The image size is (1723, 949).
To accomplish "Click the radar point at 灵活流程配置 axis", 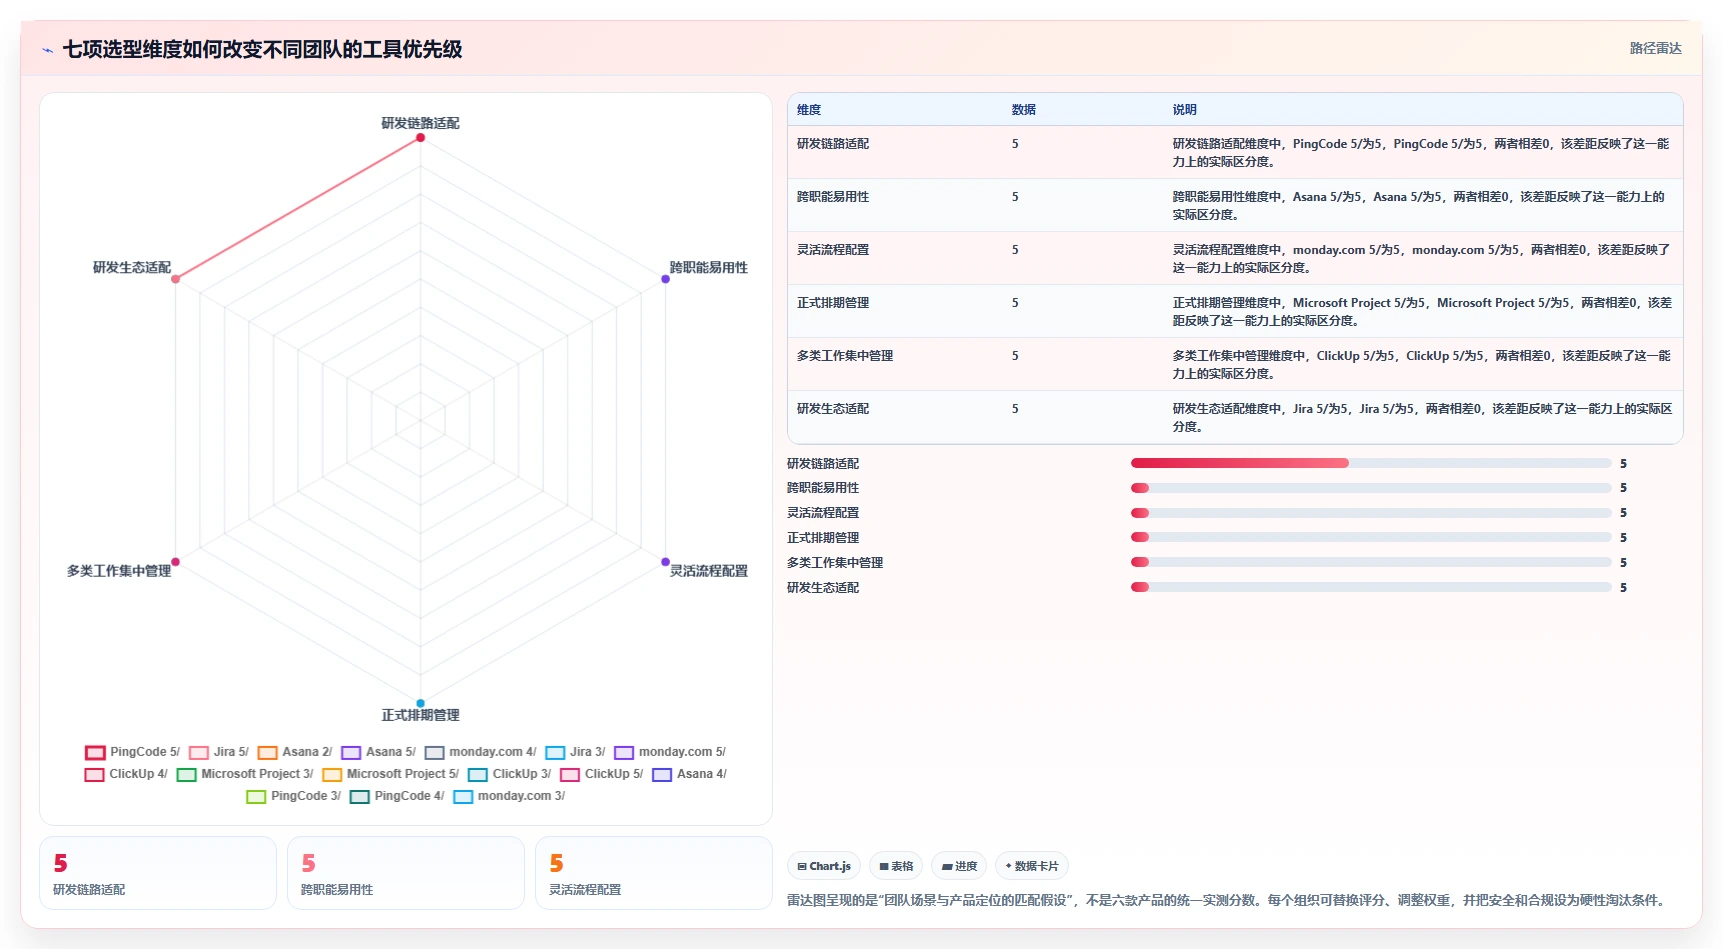I will [x=665, y=562].
